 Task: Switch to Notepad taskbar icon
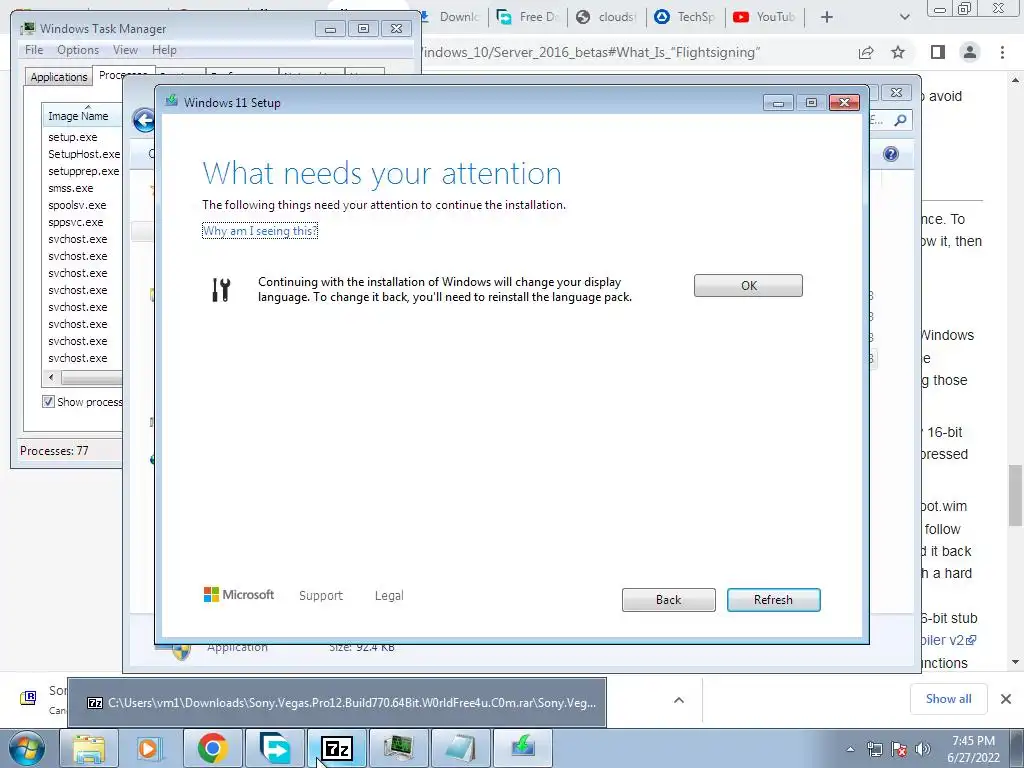click(460, 748)
